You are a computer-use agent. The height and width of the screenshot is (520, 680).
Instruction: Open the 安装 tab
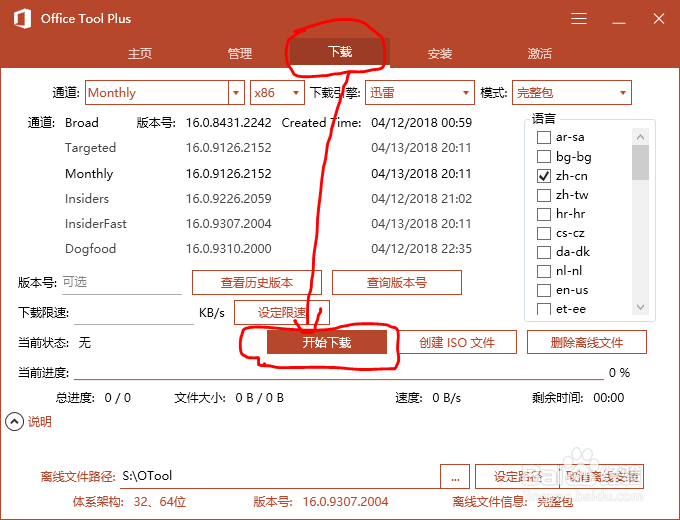pyautogui.click(x=440, y=53)
